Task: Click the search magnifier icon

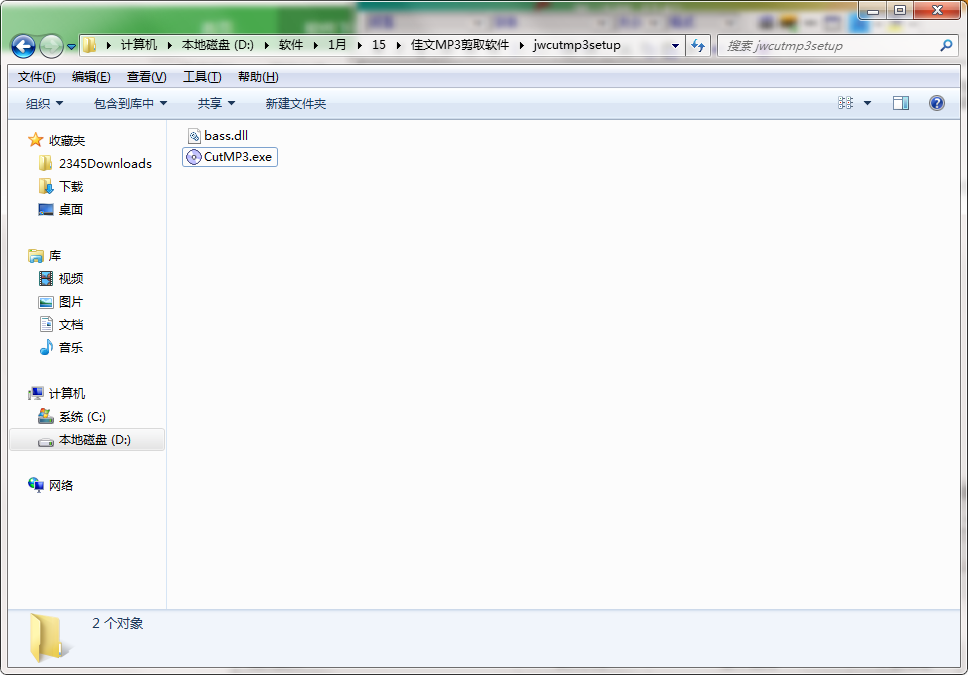Action: pos(946,46)
